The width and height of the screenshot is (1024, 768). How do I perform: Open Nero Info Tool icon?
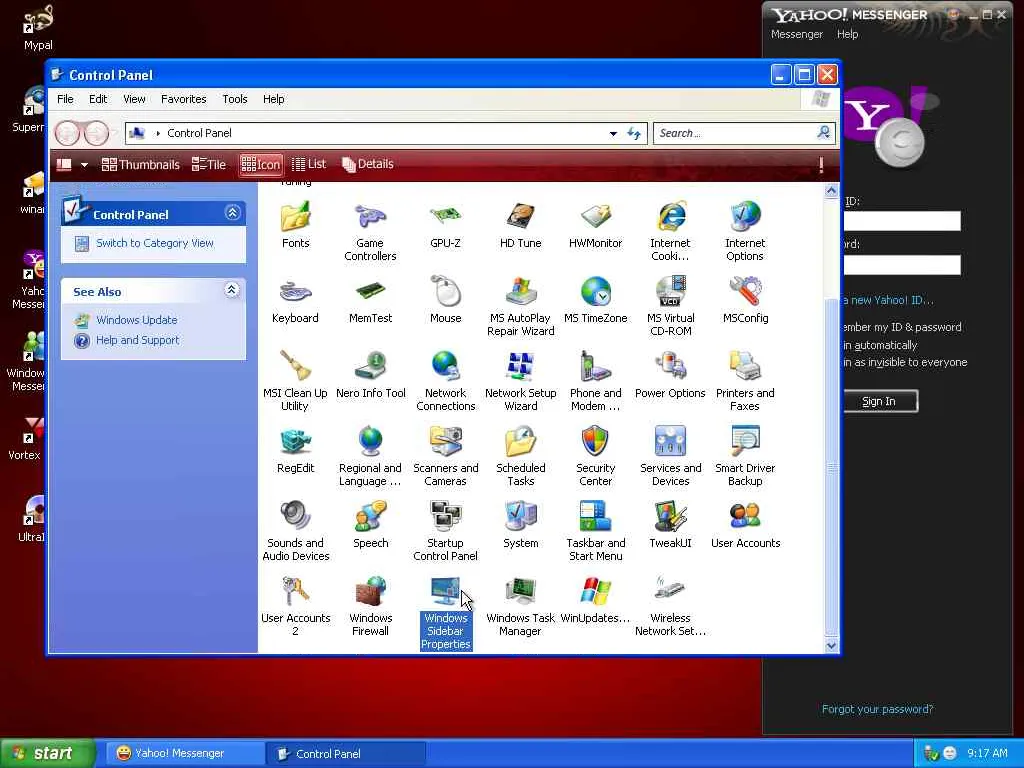(370, 368)
